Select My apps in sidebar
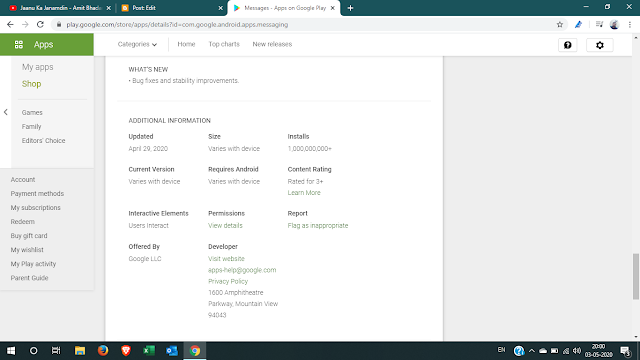 click(x=38, y=67)
